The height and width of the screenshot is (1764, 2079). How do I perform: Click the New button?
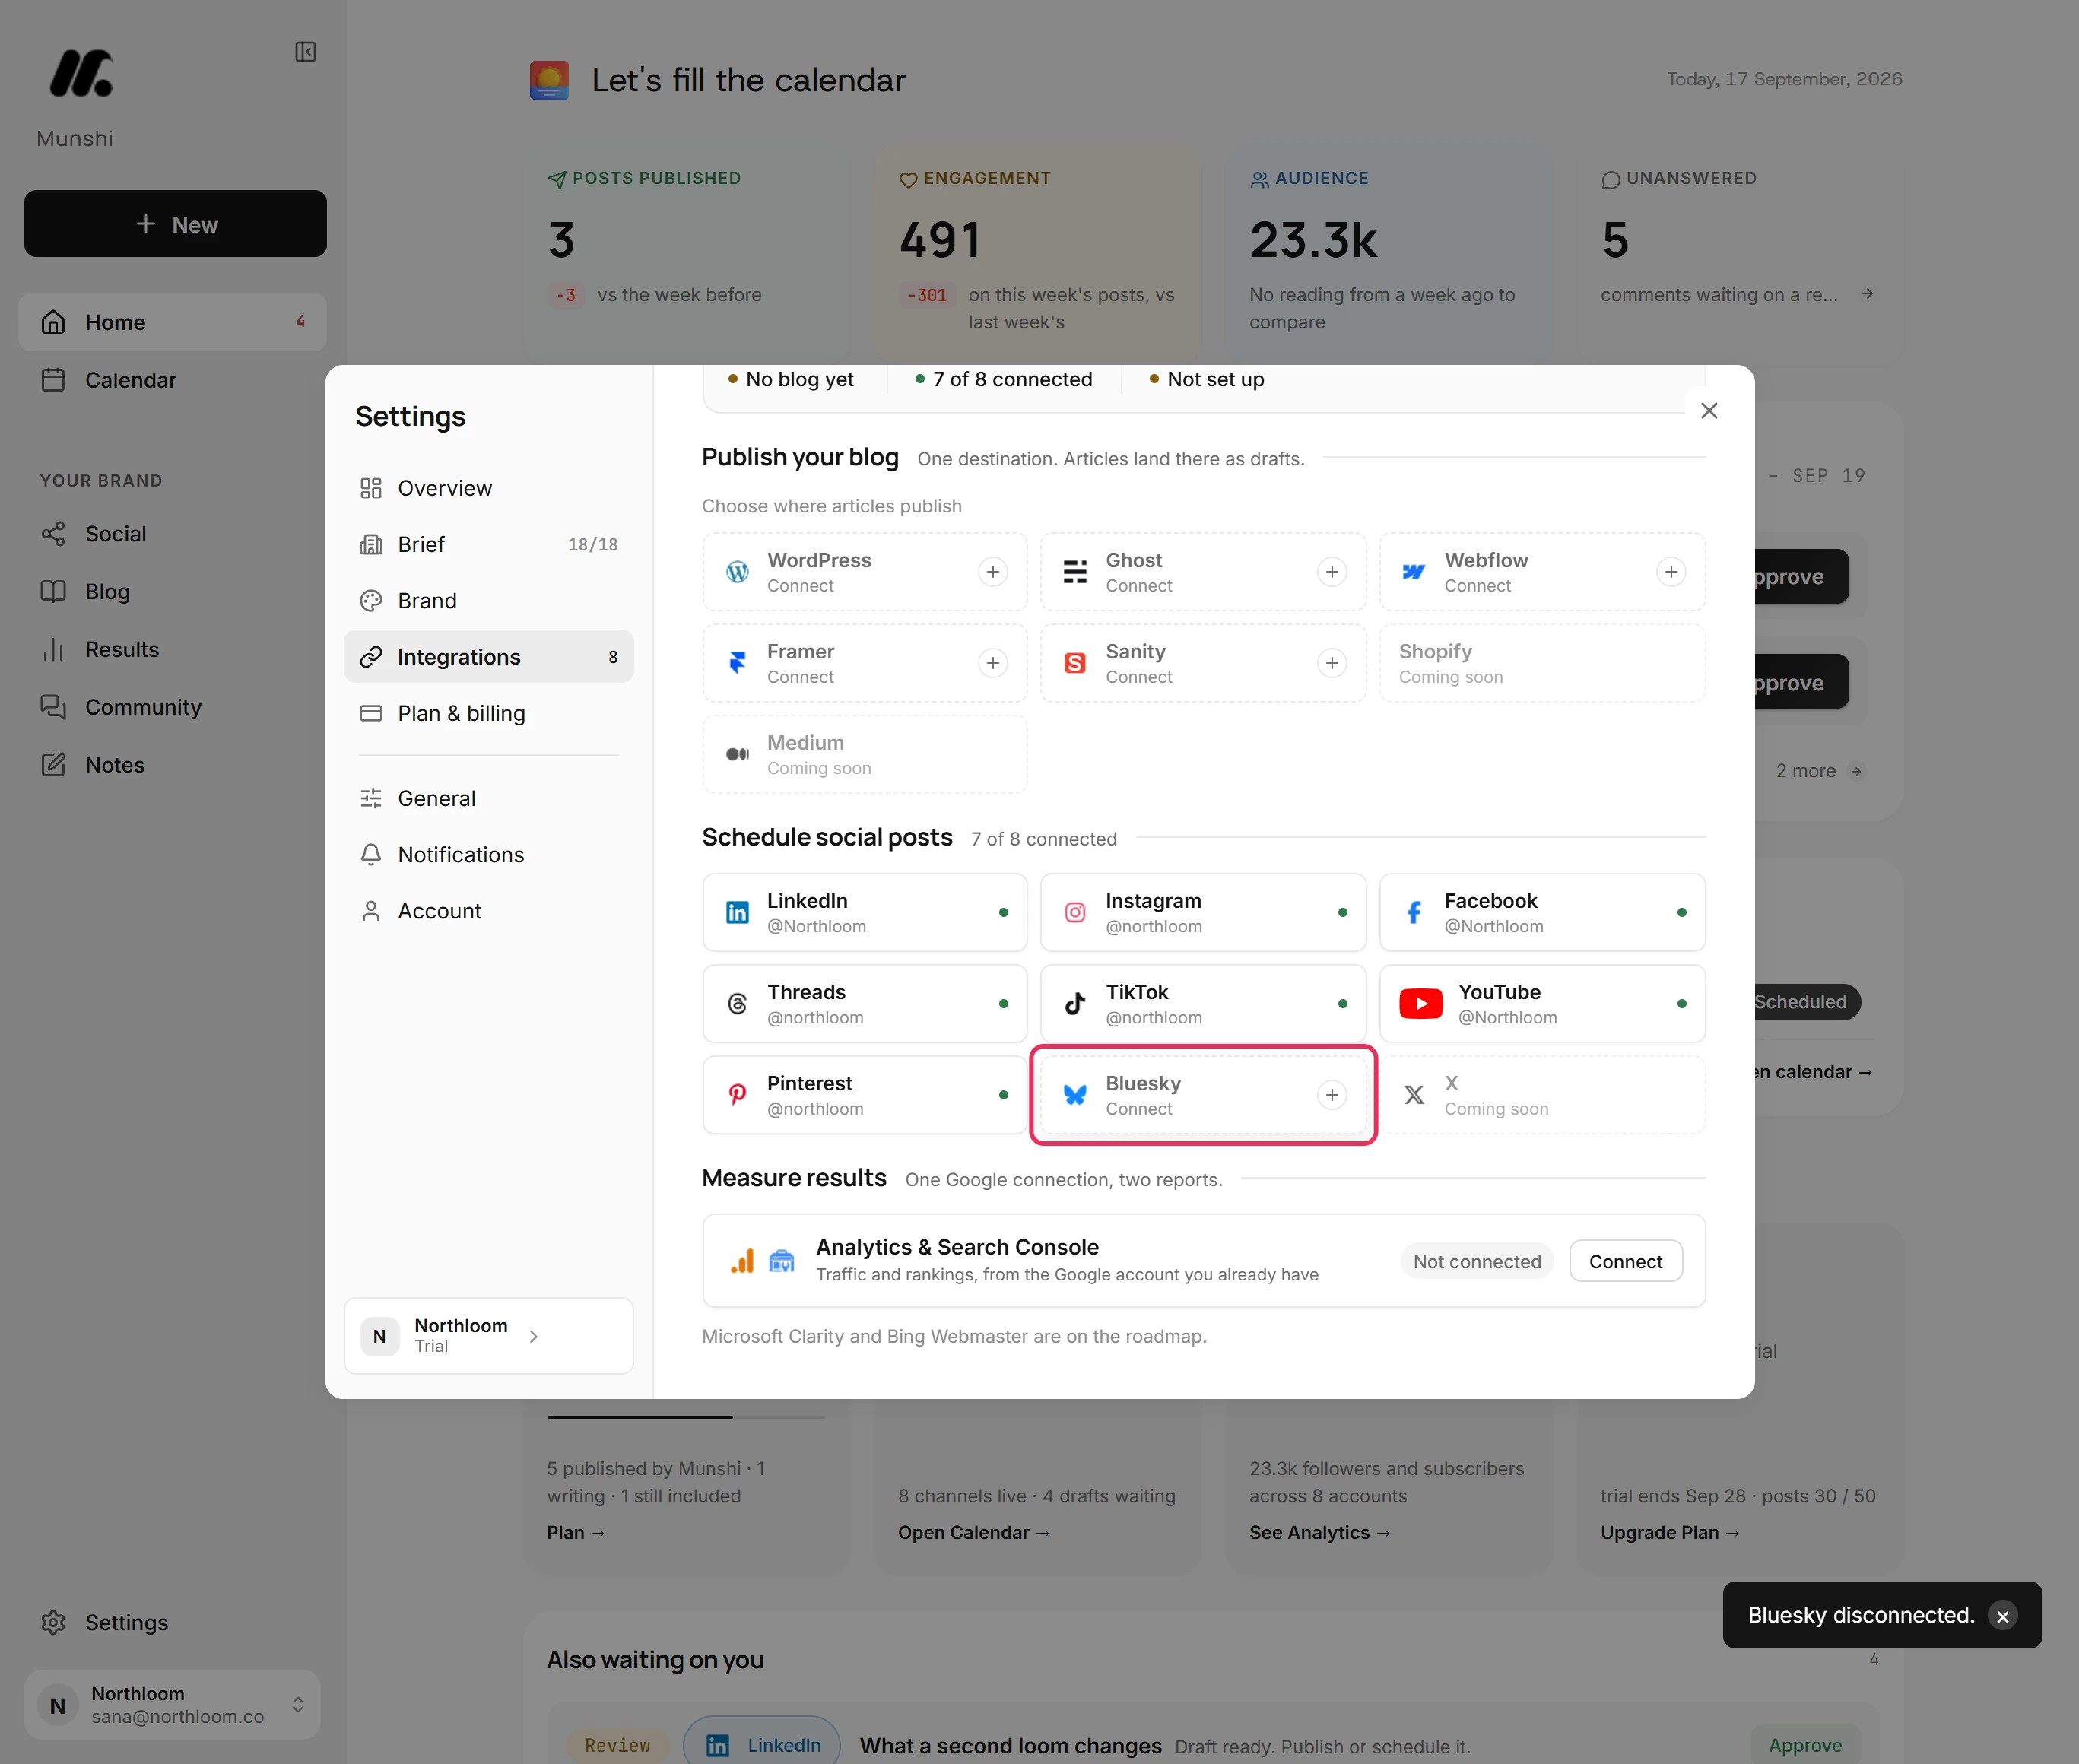[x=176, y=224]
